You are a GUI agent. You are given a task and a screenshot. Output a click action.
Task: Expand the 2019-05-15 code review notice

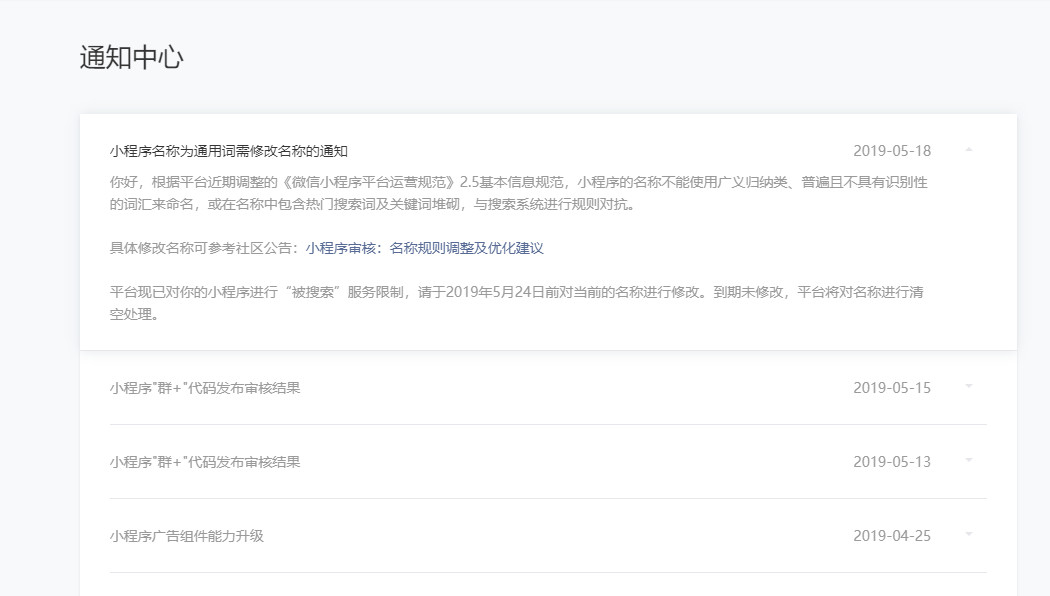[969, 387]
